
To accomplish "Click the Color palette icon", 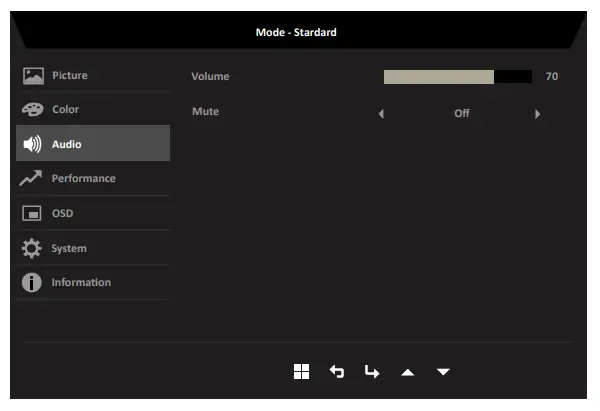I will click(33, 110).
